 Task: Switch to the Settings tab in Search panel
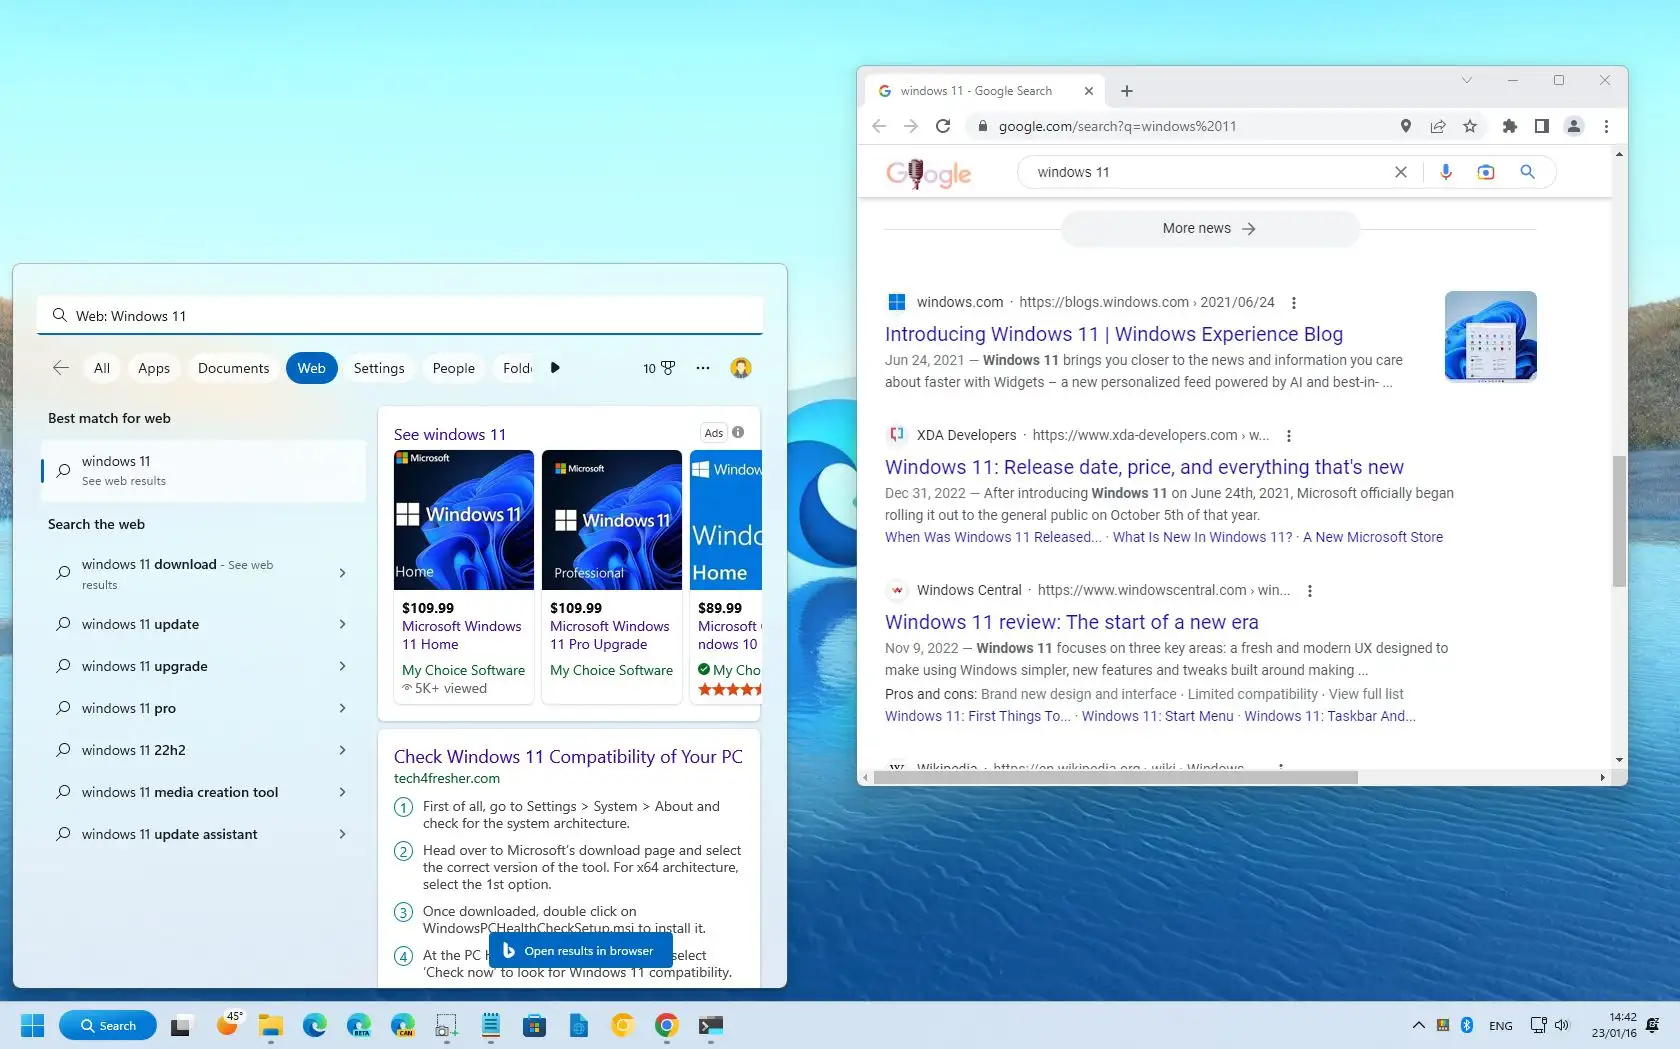(378, 368)
